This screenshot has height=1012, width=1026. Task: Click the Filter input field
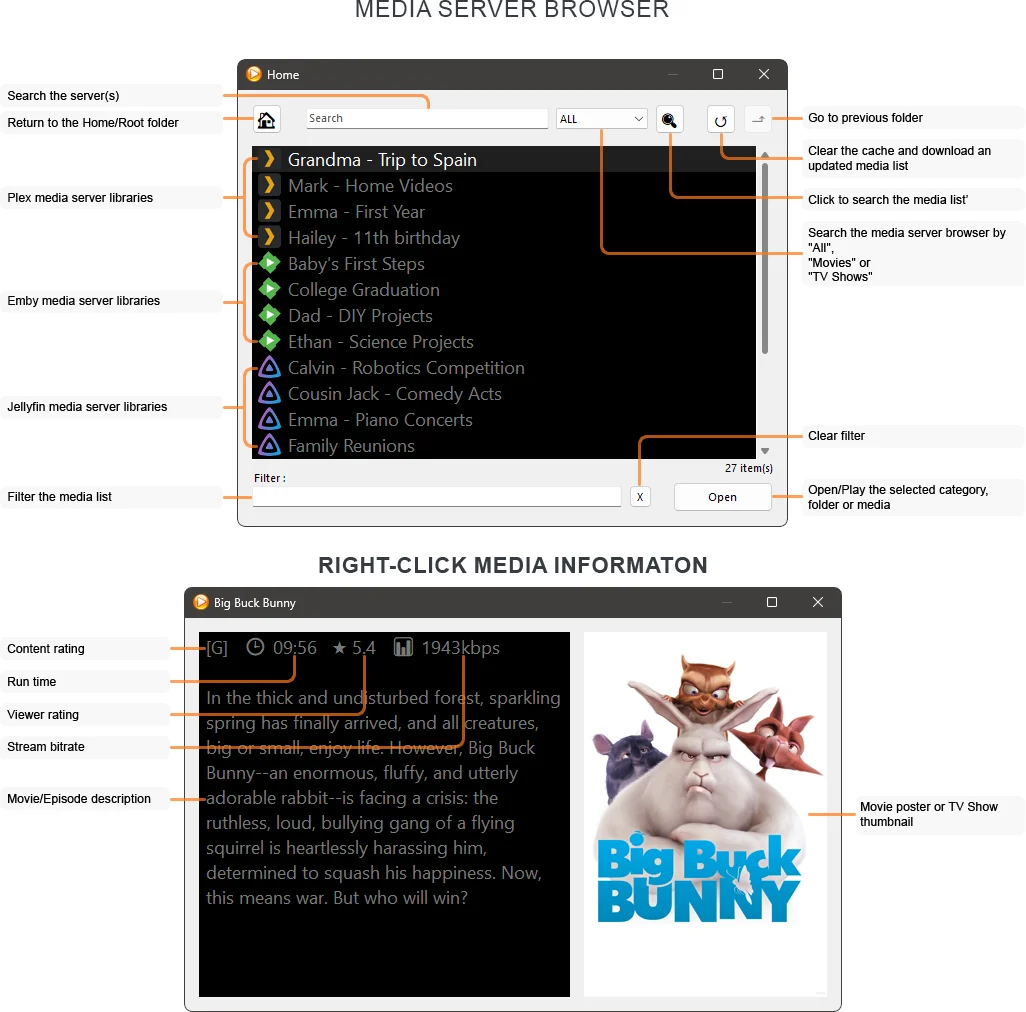tap(437, 497)
